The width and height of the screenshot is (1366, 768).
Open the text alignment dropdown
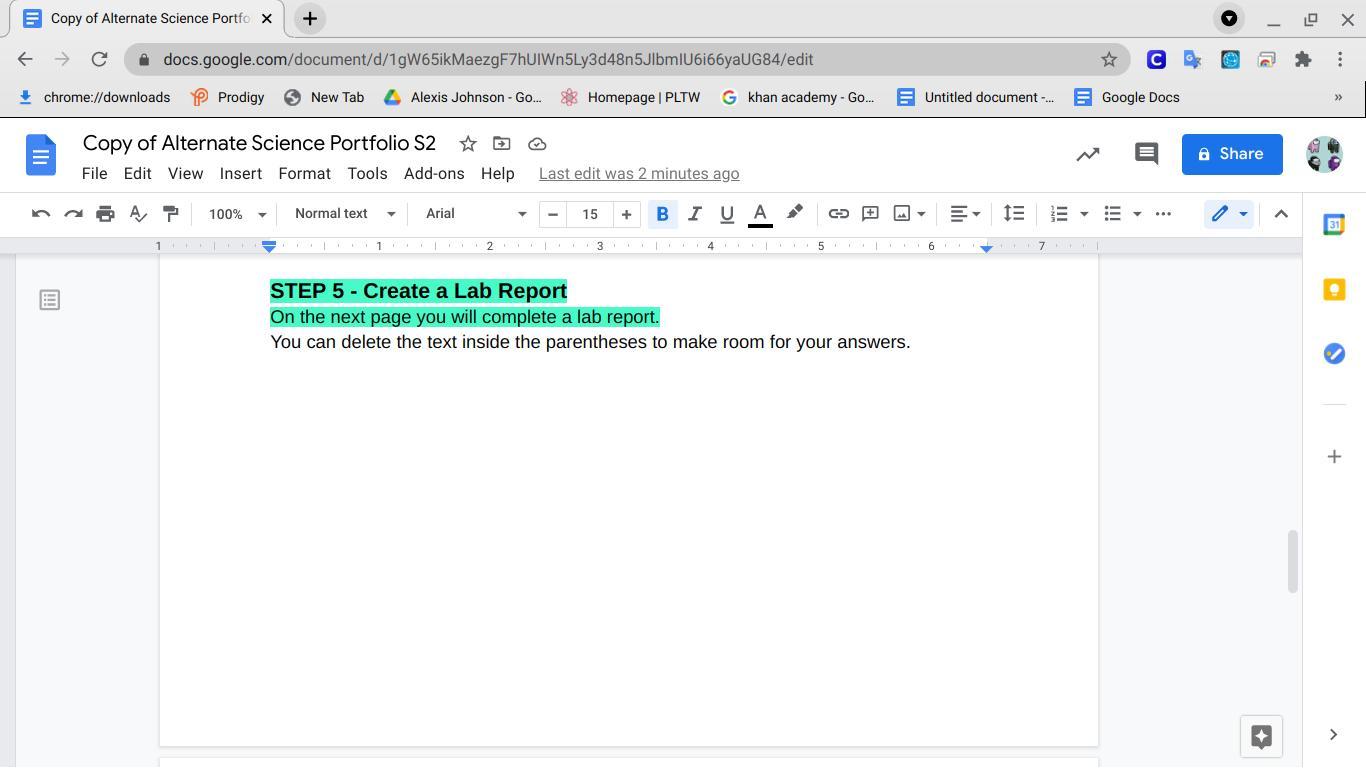[x=965, y=213]
